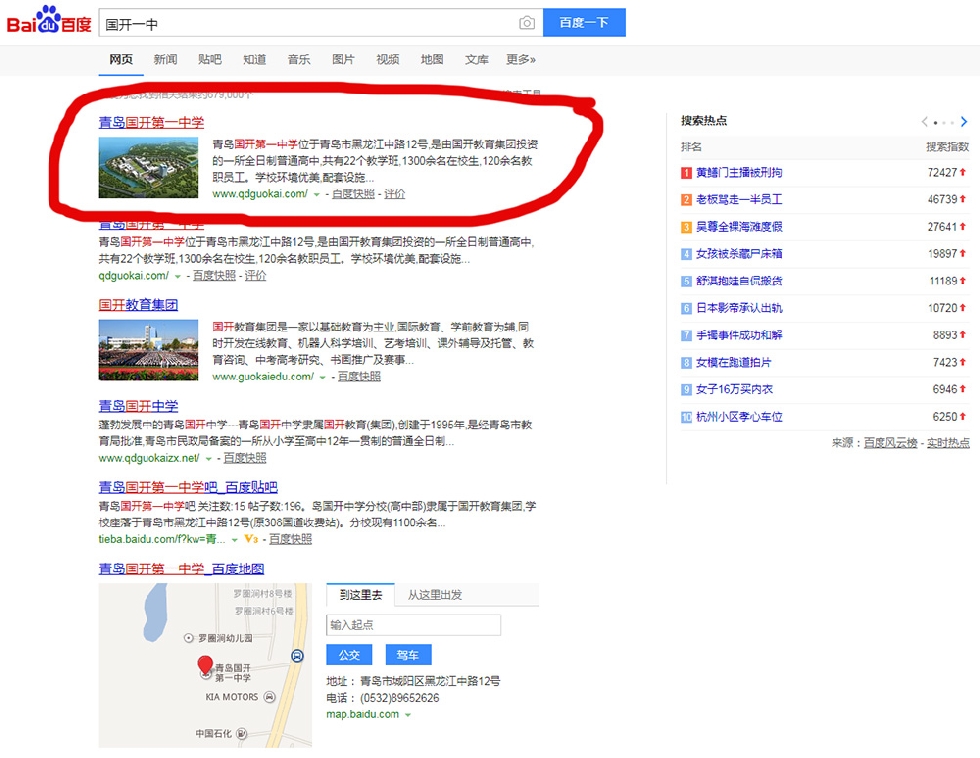Open hot search 女孩被杀藏尸床箱
Viewport: 980px width, 758px height.
739,254
